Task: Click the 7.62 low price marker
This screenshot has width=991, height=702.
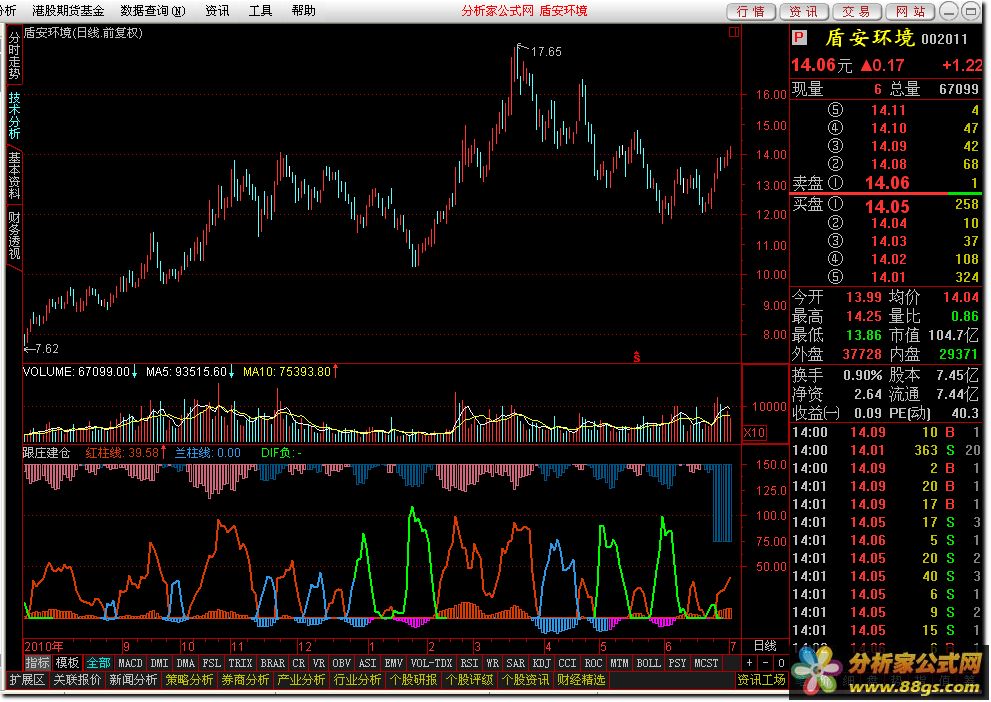Action: (47, 349)
